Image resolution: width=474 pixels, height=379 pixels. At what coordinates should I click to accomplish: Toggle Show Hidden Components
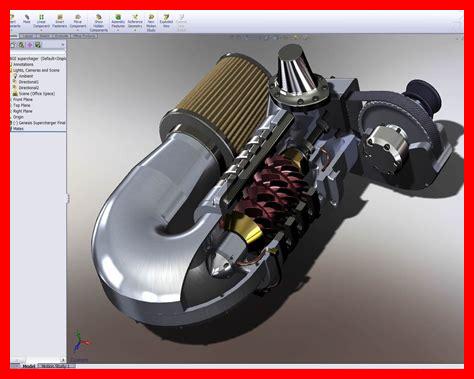pos(99,23)
